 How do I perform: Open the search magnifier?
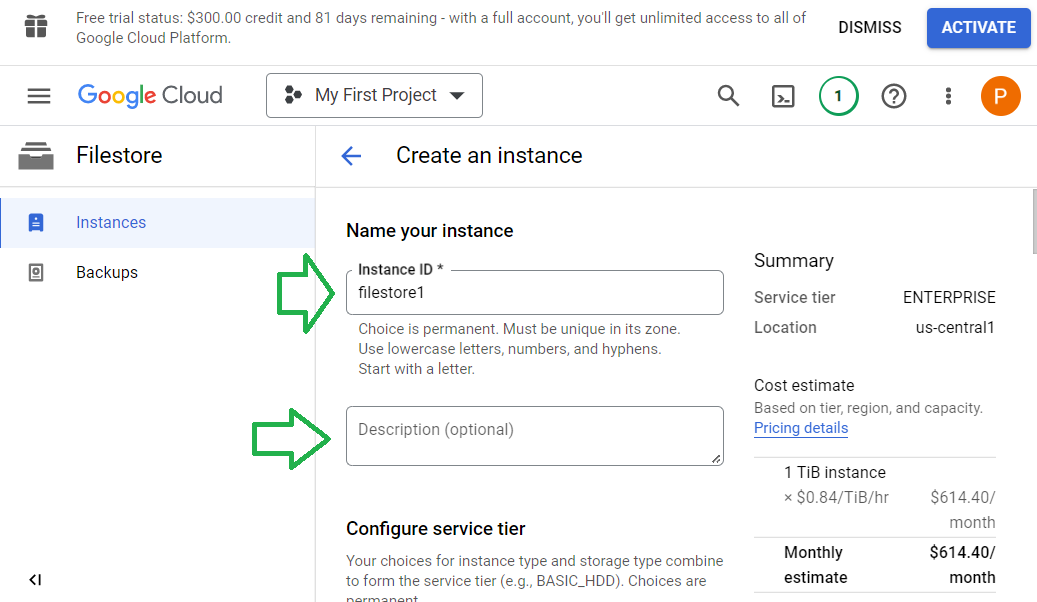click(x=728, y=96)
